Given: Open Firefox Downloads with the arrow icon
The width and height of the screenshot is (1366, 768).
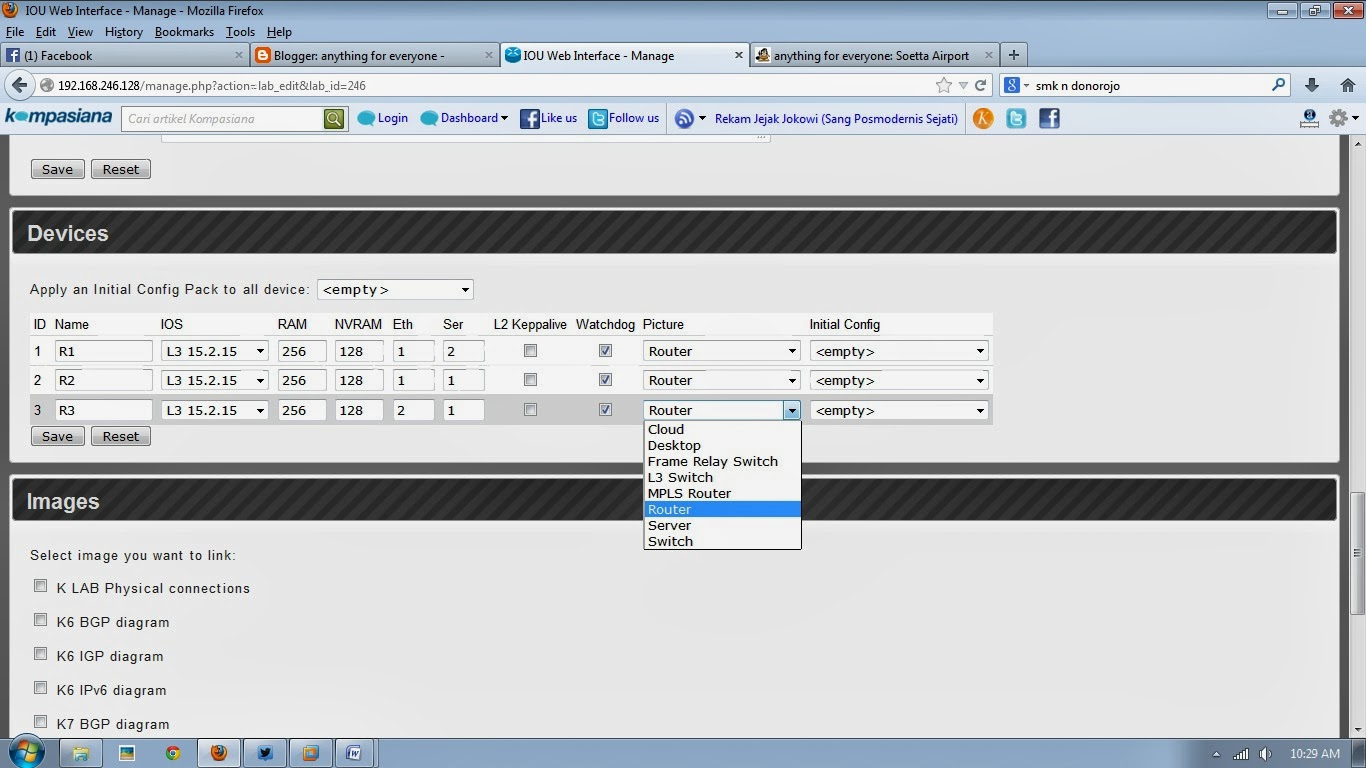Looking at the screenshot, I should (1311, 85).
